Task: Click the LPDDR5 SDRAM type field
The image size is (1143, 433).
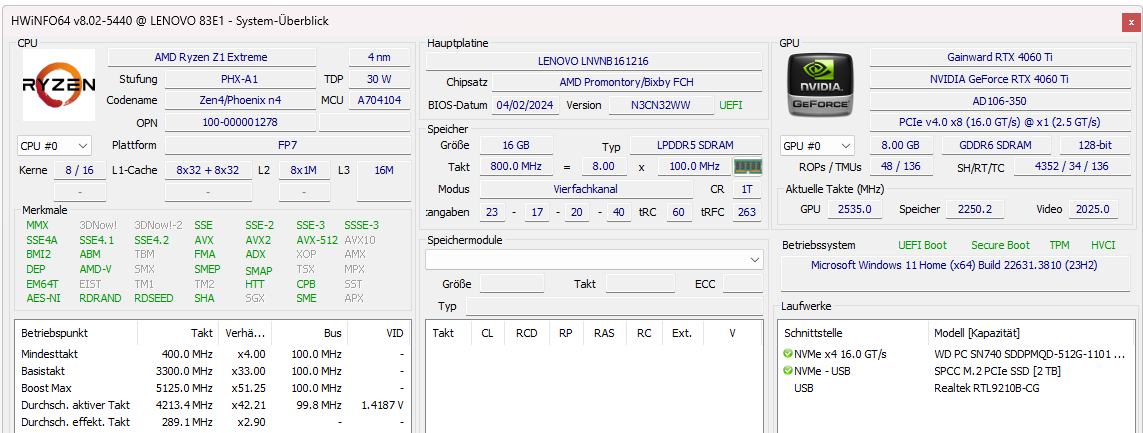Action: pos(696,145)
